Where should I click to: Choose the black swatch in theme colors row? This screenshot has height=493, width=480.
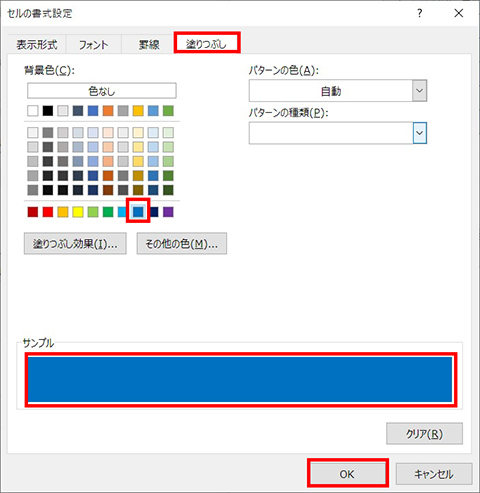pyautogui.click(x=48, y=111)
